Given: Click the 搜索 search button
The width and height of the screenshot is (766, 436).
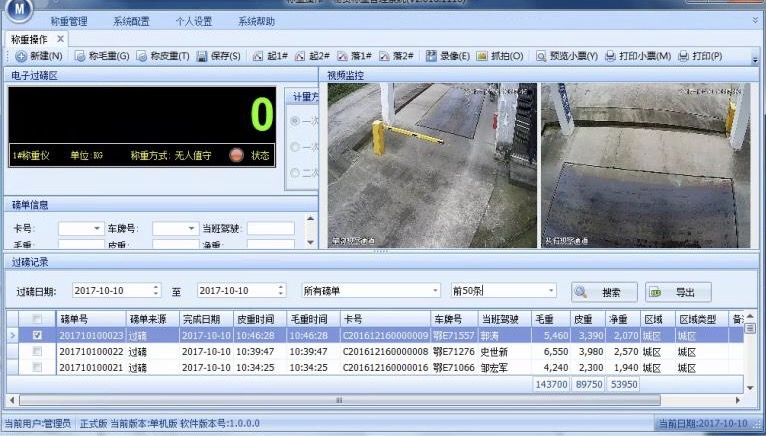Looking at the screenshot, I should click(x=603, y=292).
